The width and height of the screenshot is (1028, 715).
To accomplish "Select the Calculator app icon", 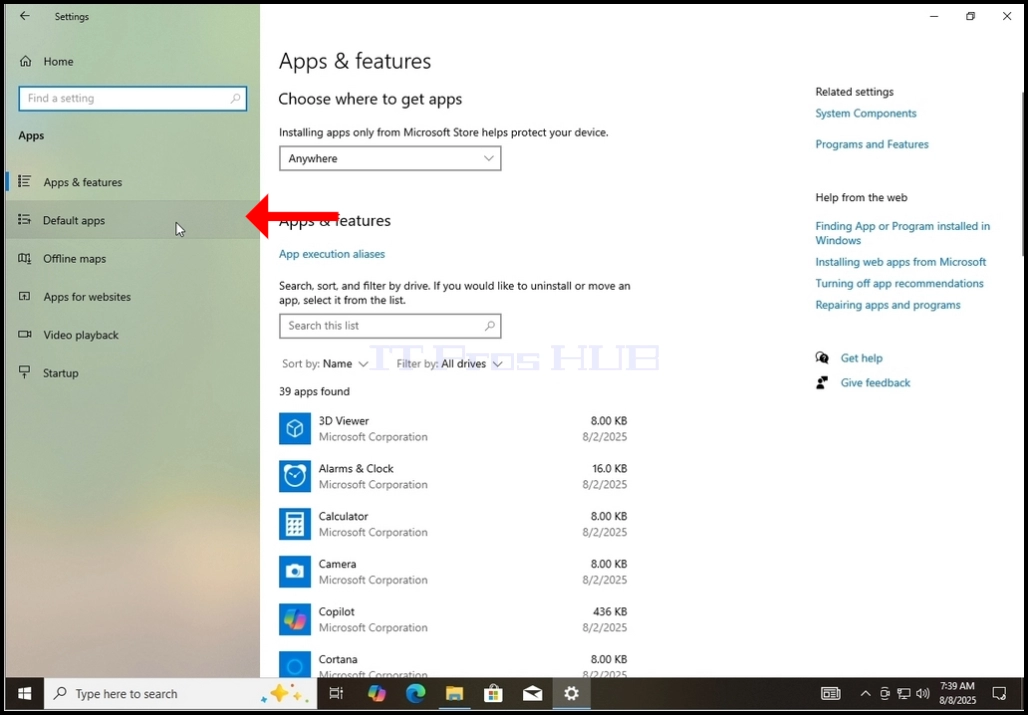I will tap(295, 524).
